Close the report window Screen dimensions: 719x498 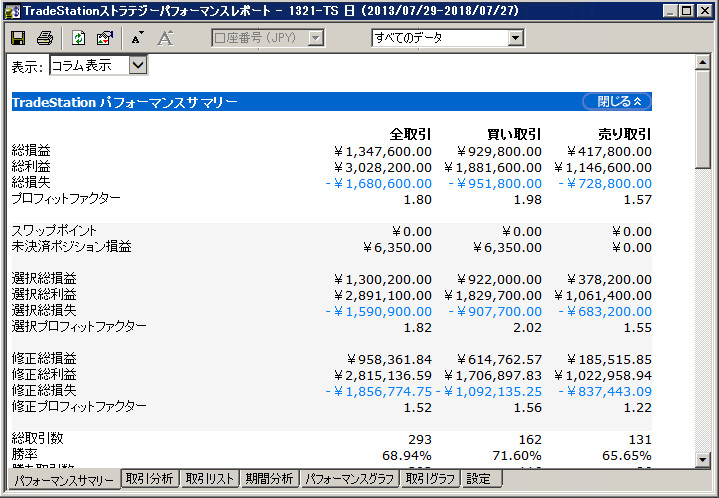(704, 11)
